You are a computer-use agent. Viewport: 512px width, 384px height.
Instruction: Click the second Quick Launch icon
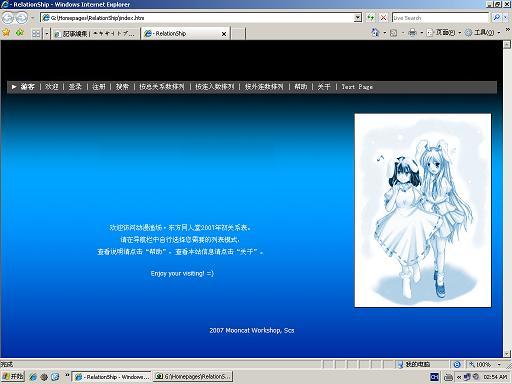click(44, 377)
